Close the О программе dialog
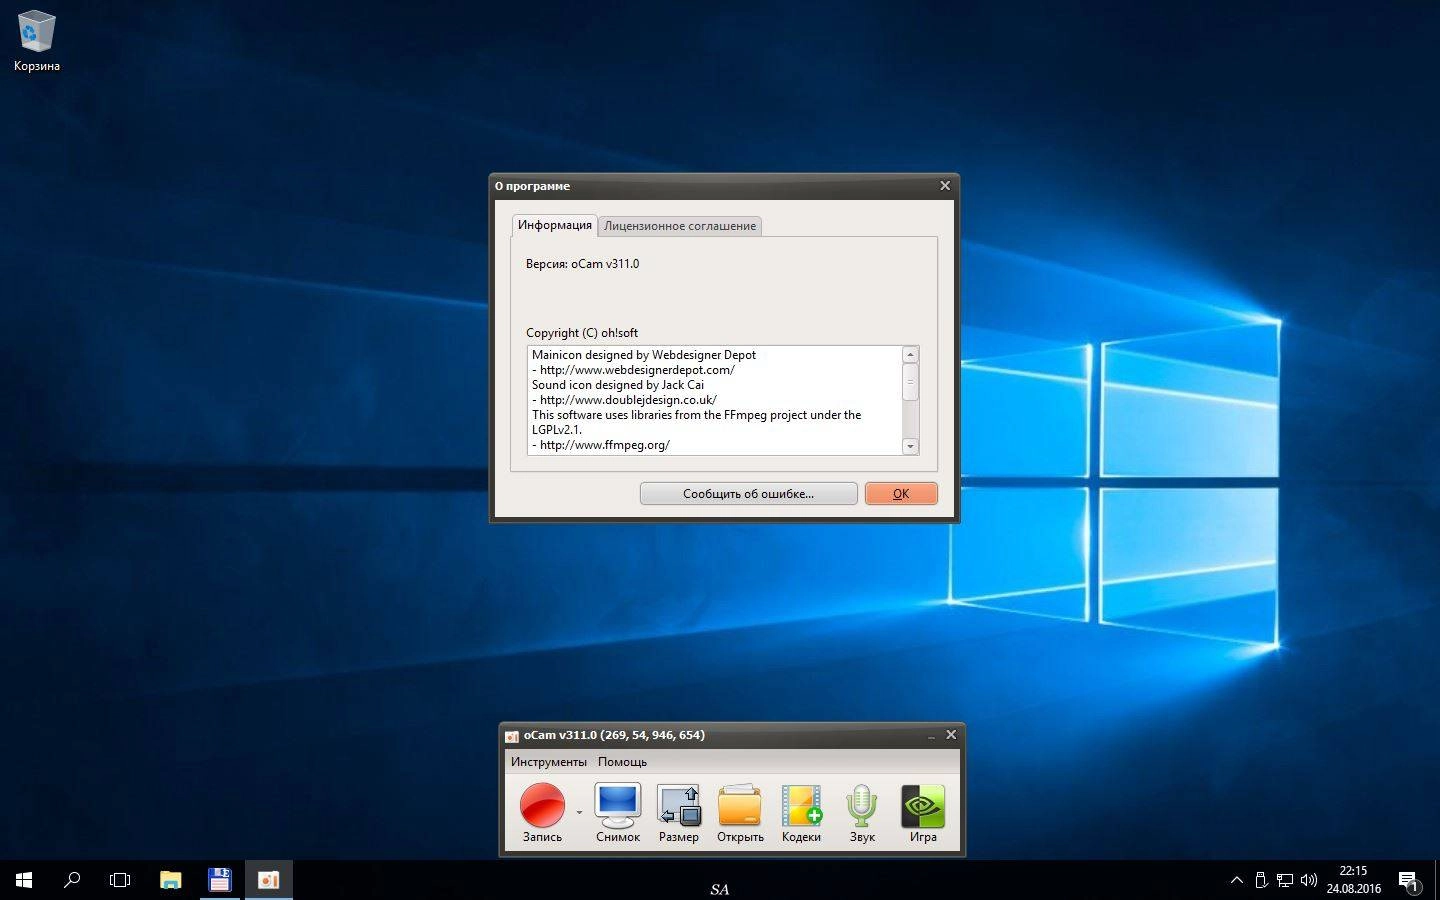Image resolution: width=1440 pixels, height=900 pixels. (x=945, y=185)
